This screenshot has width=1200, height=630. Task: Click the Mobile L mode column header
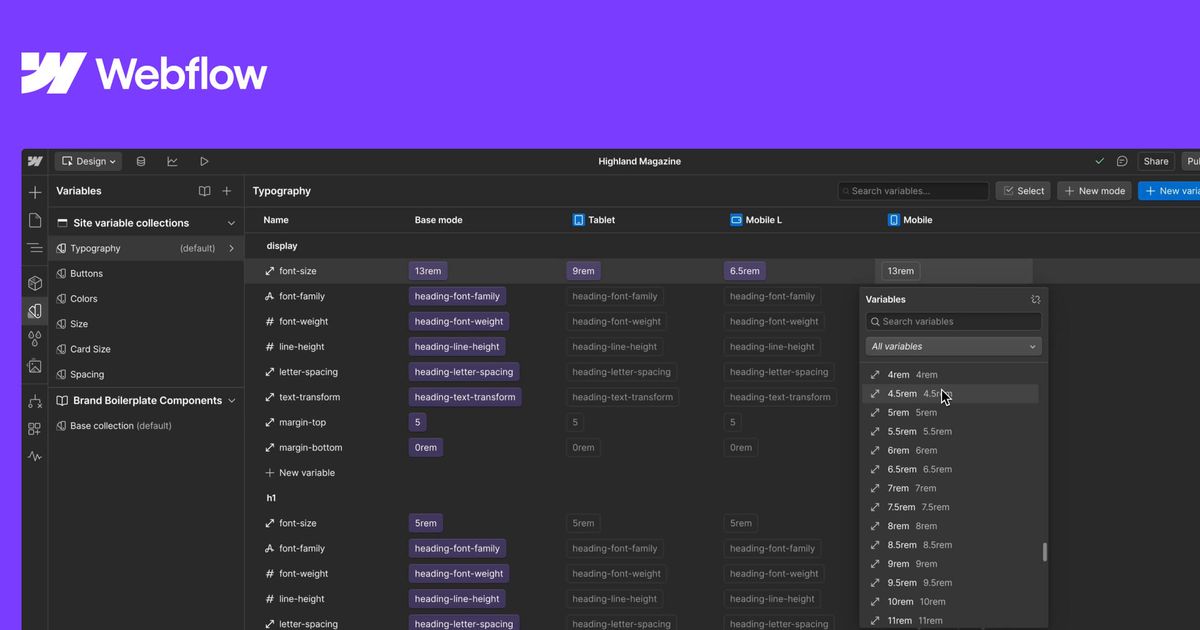click(757, 219)
